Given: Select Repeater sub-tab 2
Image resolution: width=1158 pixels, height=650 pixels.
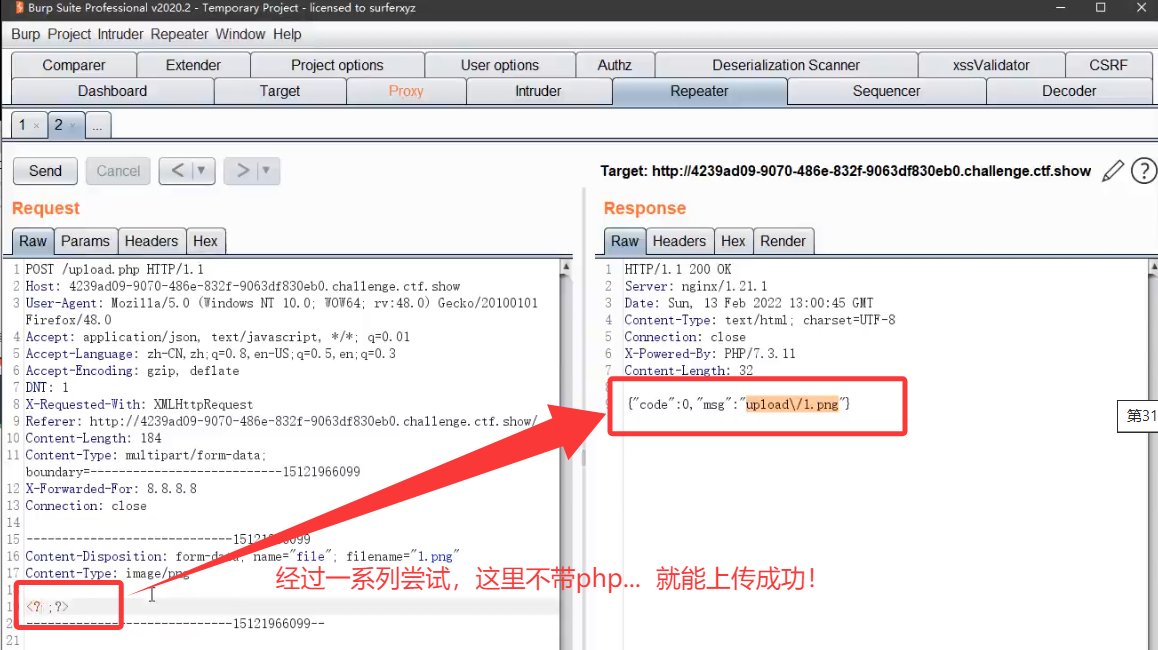Looking at the screenshot, I should point(58,125).
